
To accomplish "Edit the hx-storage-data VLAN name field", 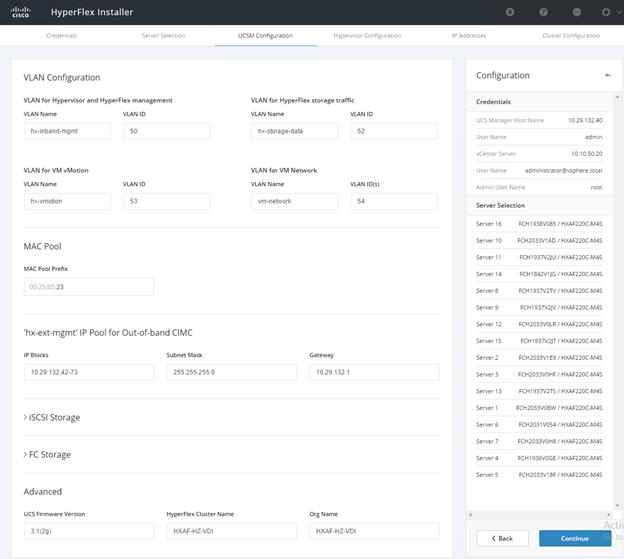I will 294,131.
